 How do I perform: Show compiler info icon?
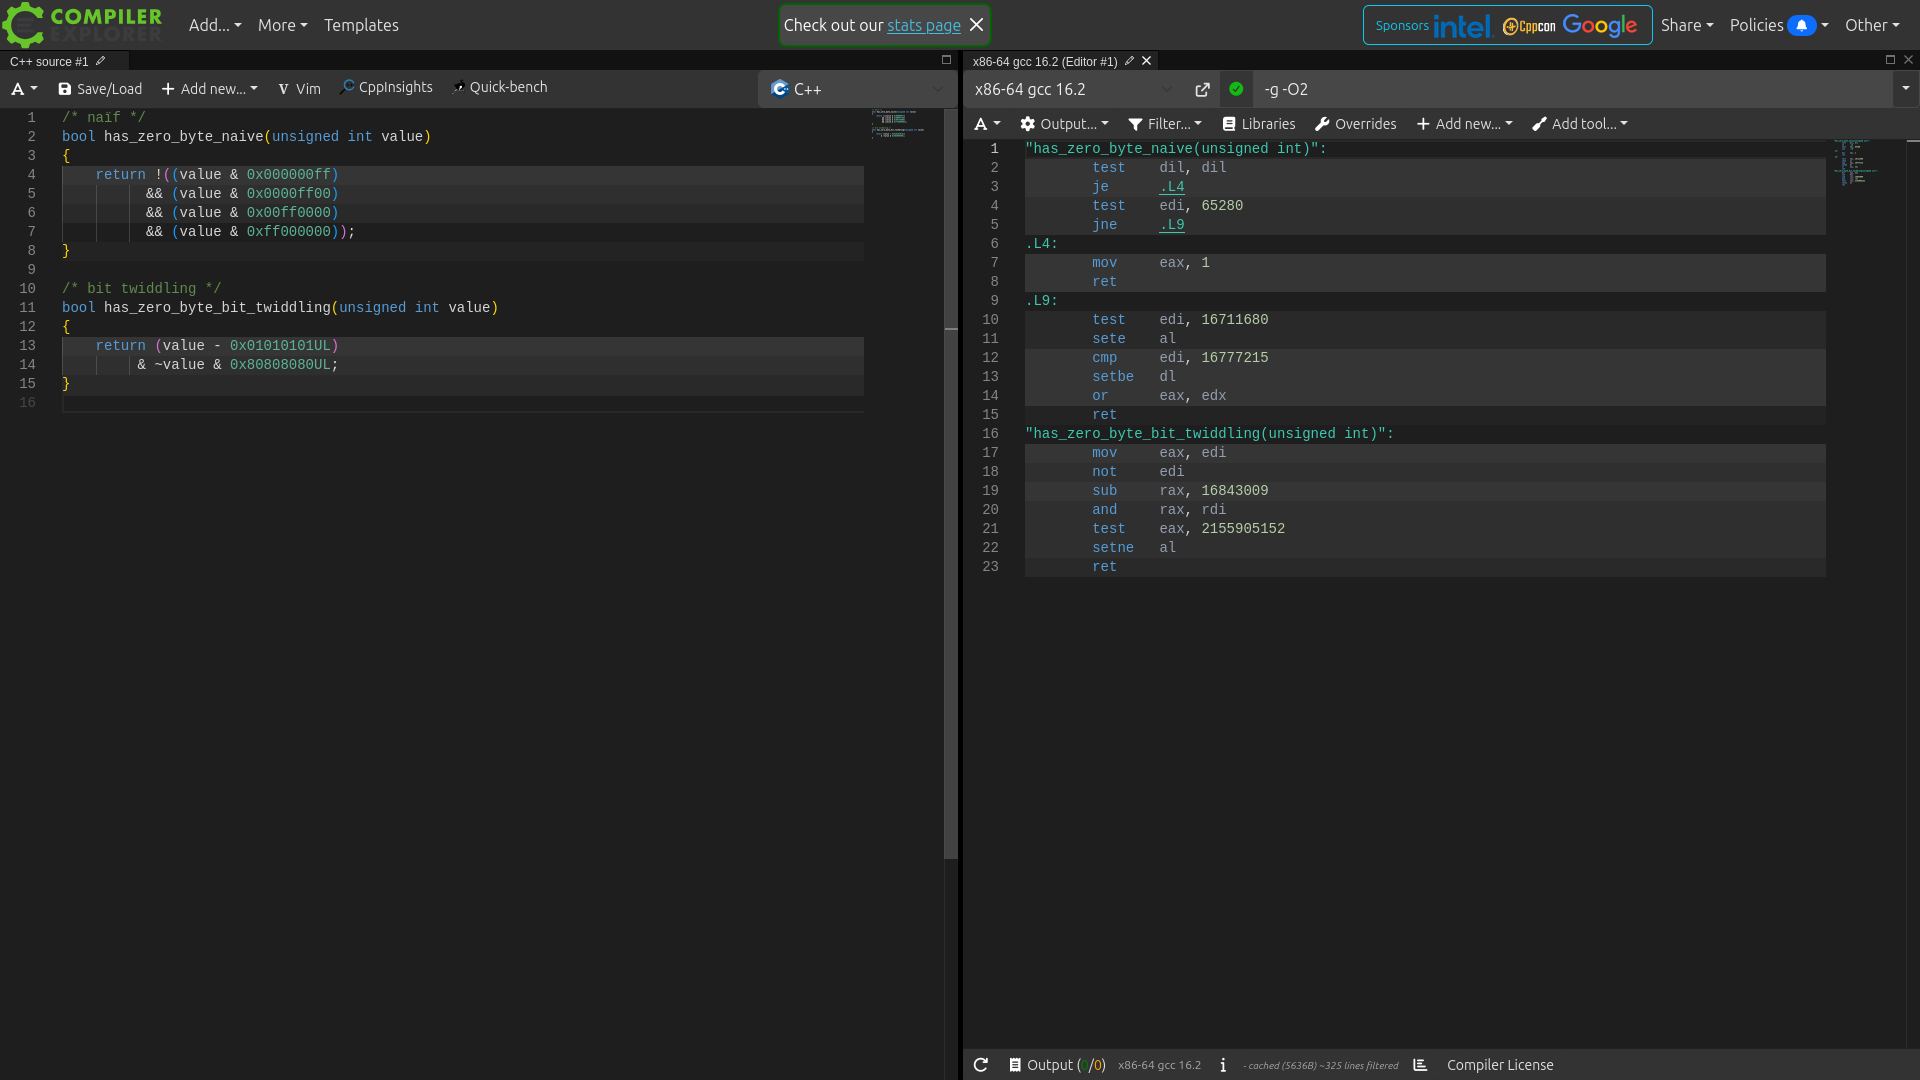pos(1223,1065)
